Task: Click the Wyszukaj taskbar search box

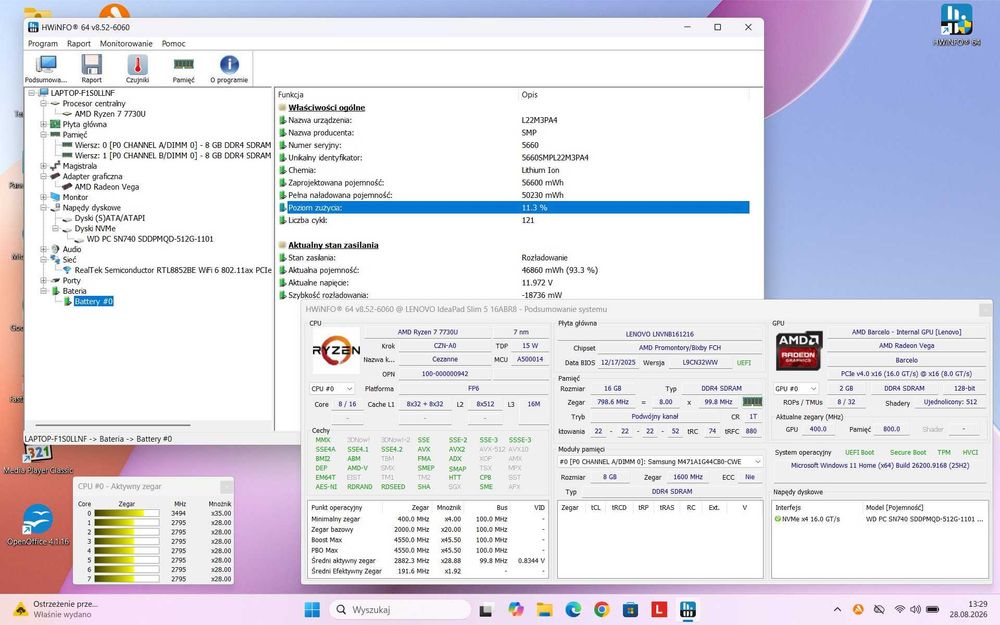Action: (401, 610)
